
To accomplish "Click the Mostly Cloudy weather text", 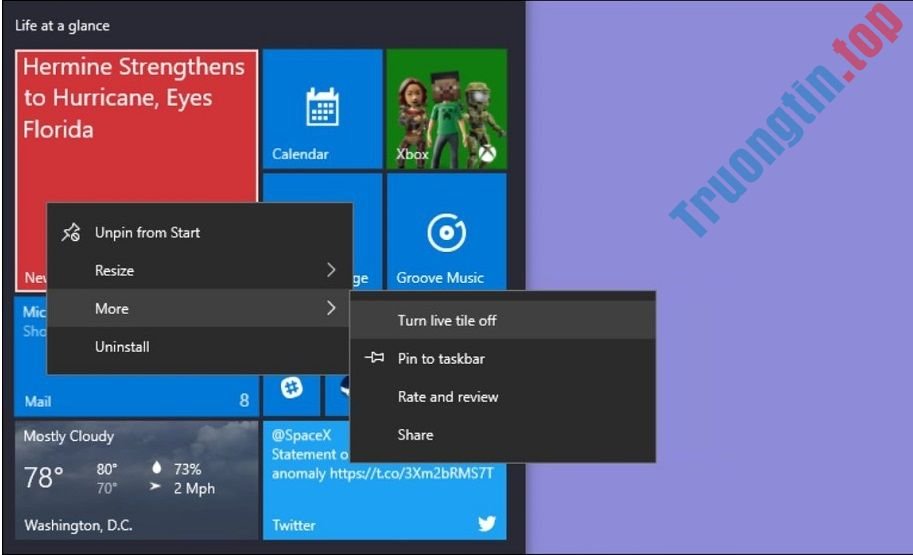I will click(x=69, y=436).
